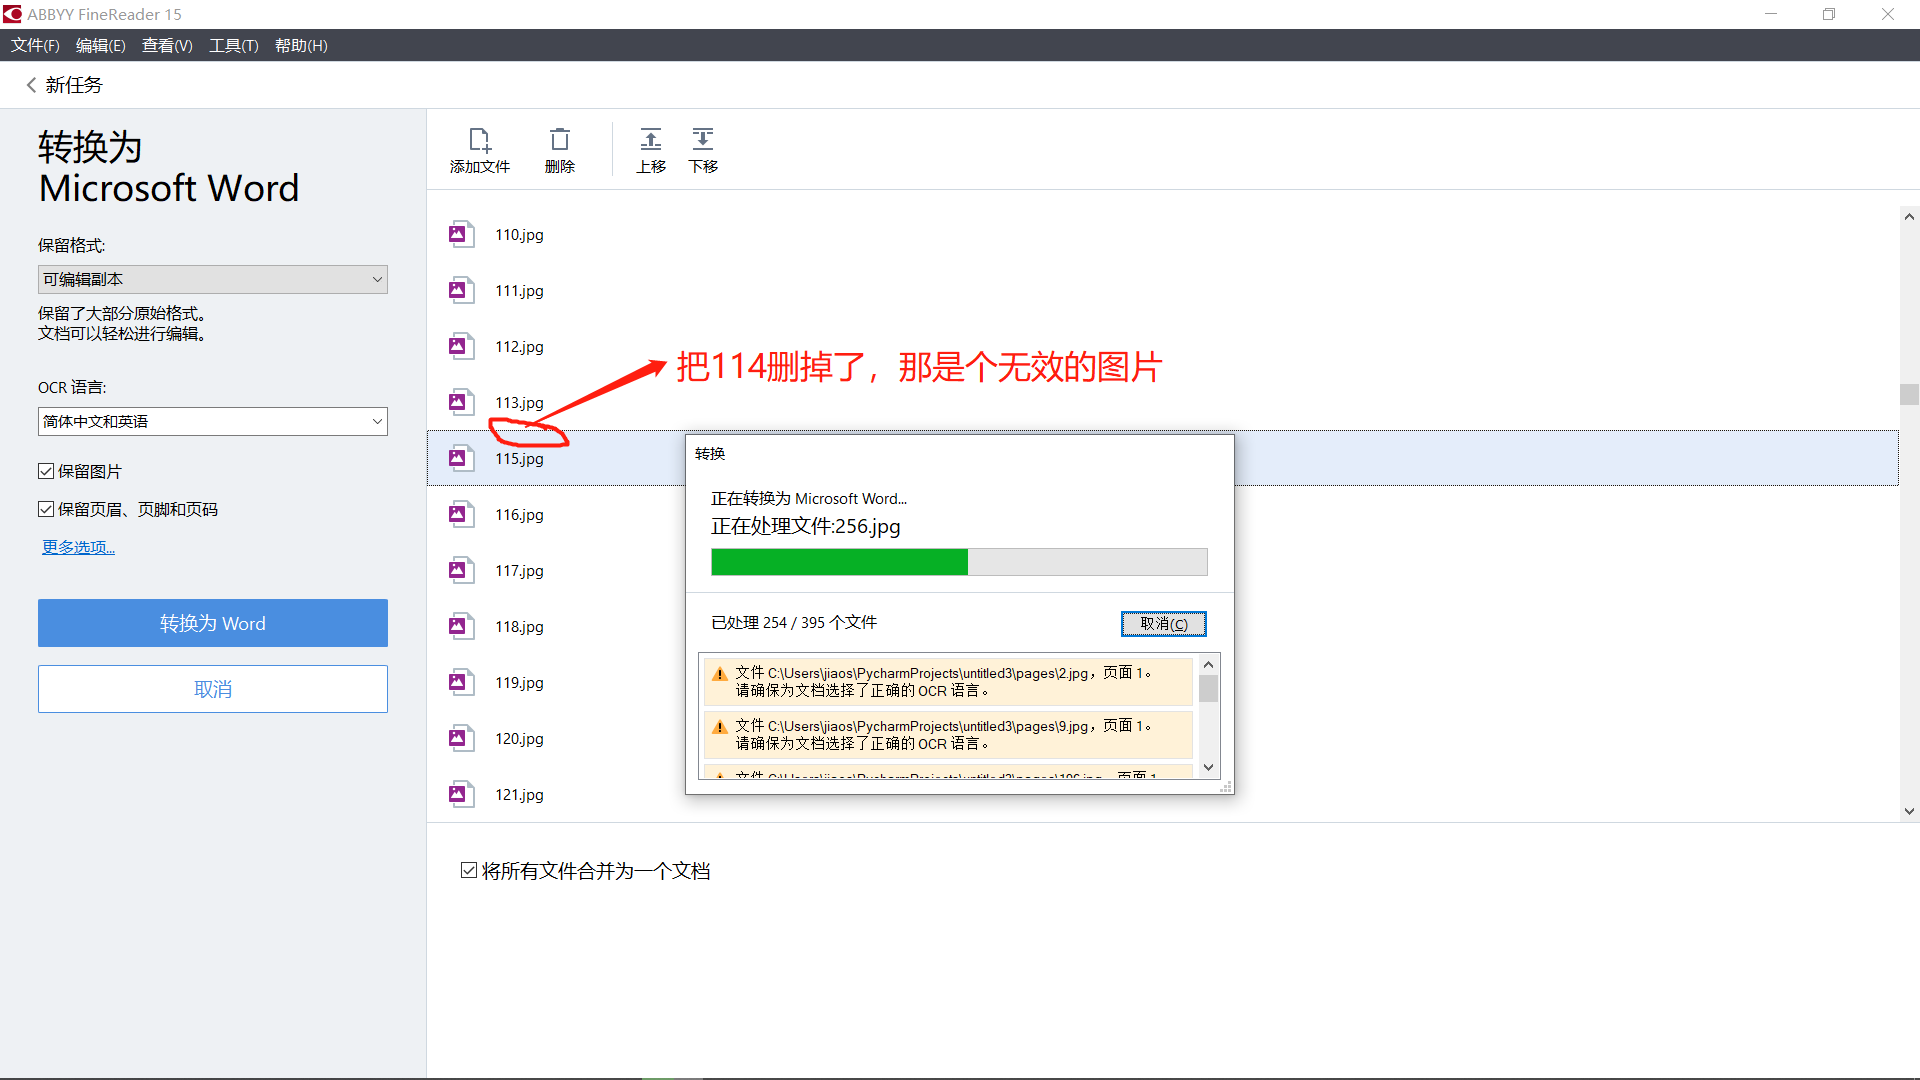
Task: Go back to 新任务
Action: click(x=73, y=85)
